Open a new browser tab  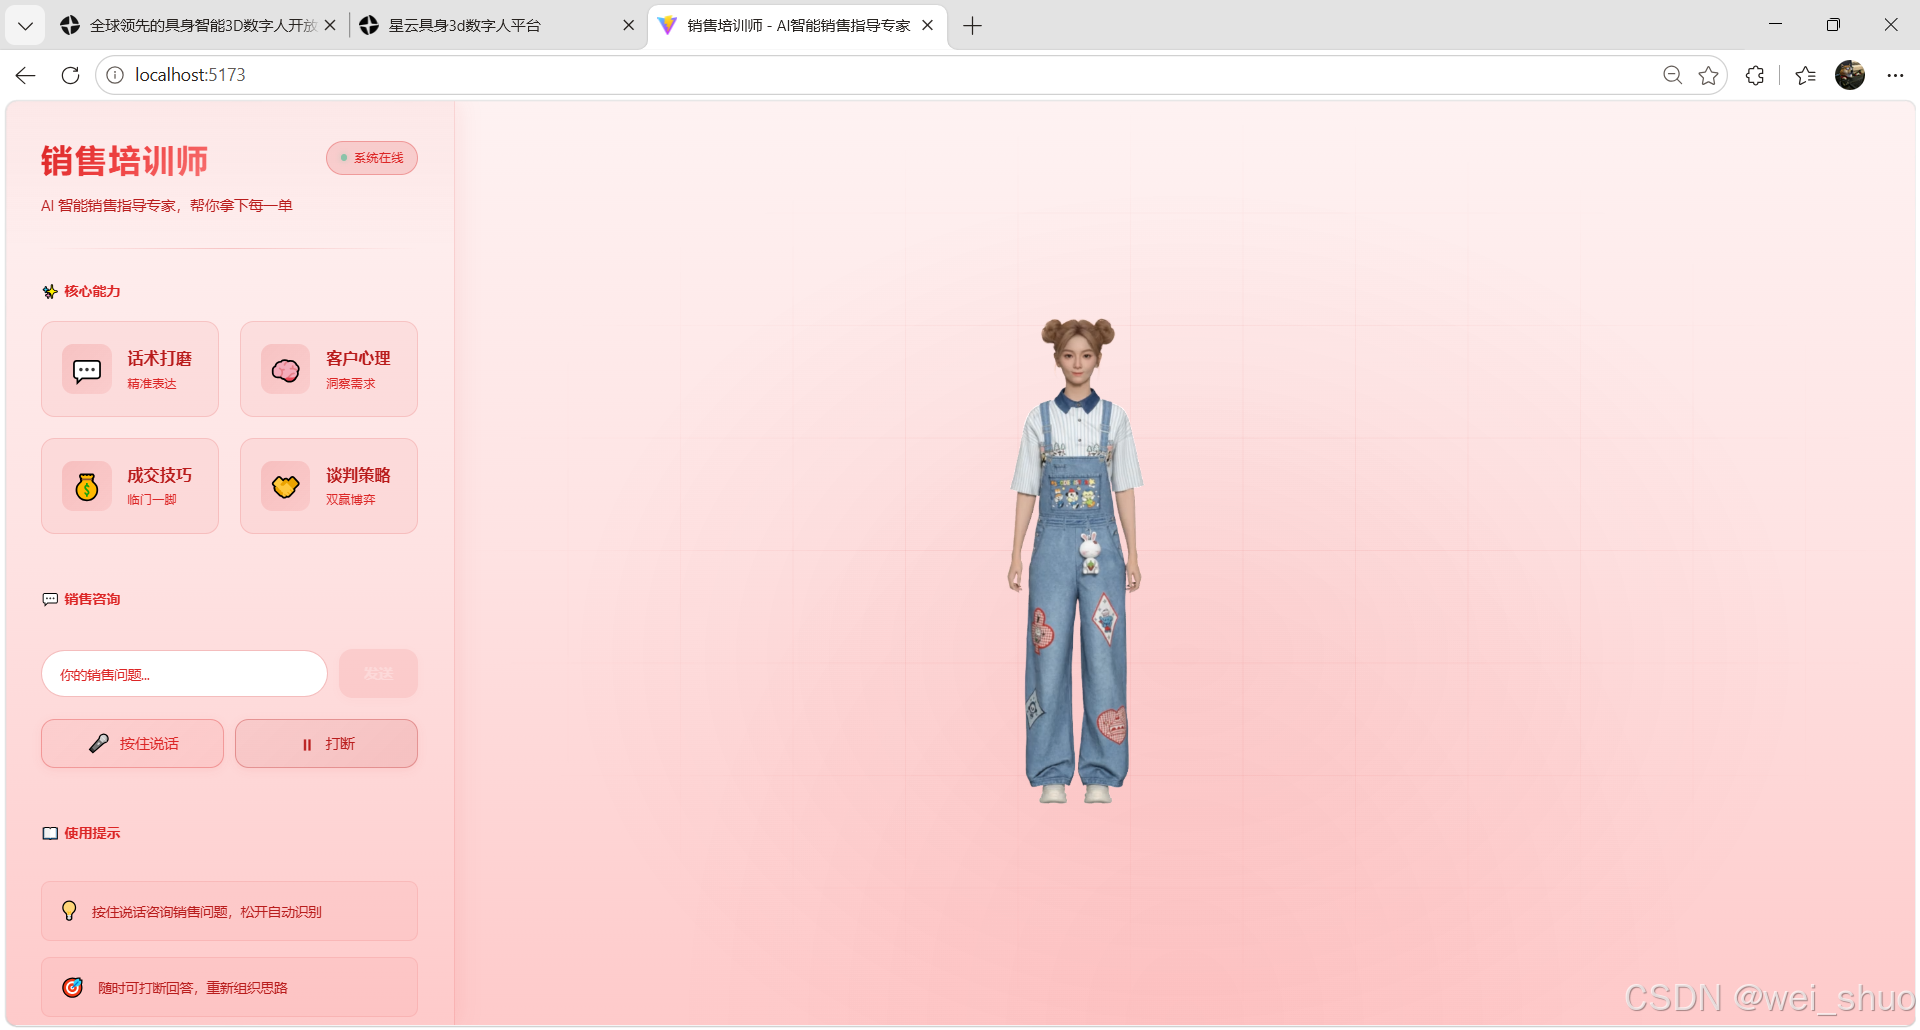tap(972, 26)
